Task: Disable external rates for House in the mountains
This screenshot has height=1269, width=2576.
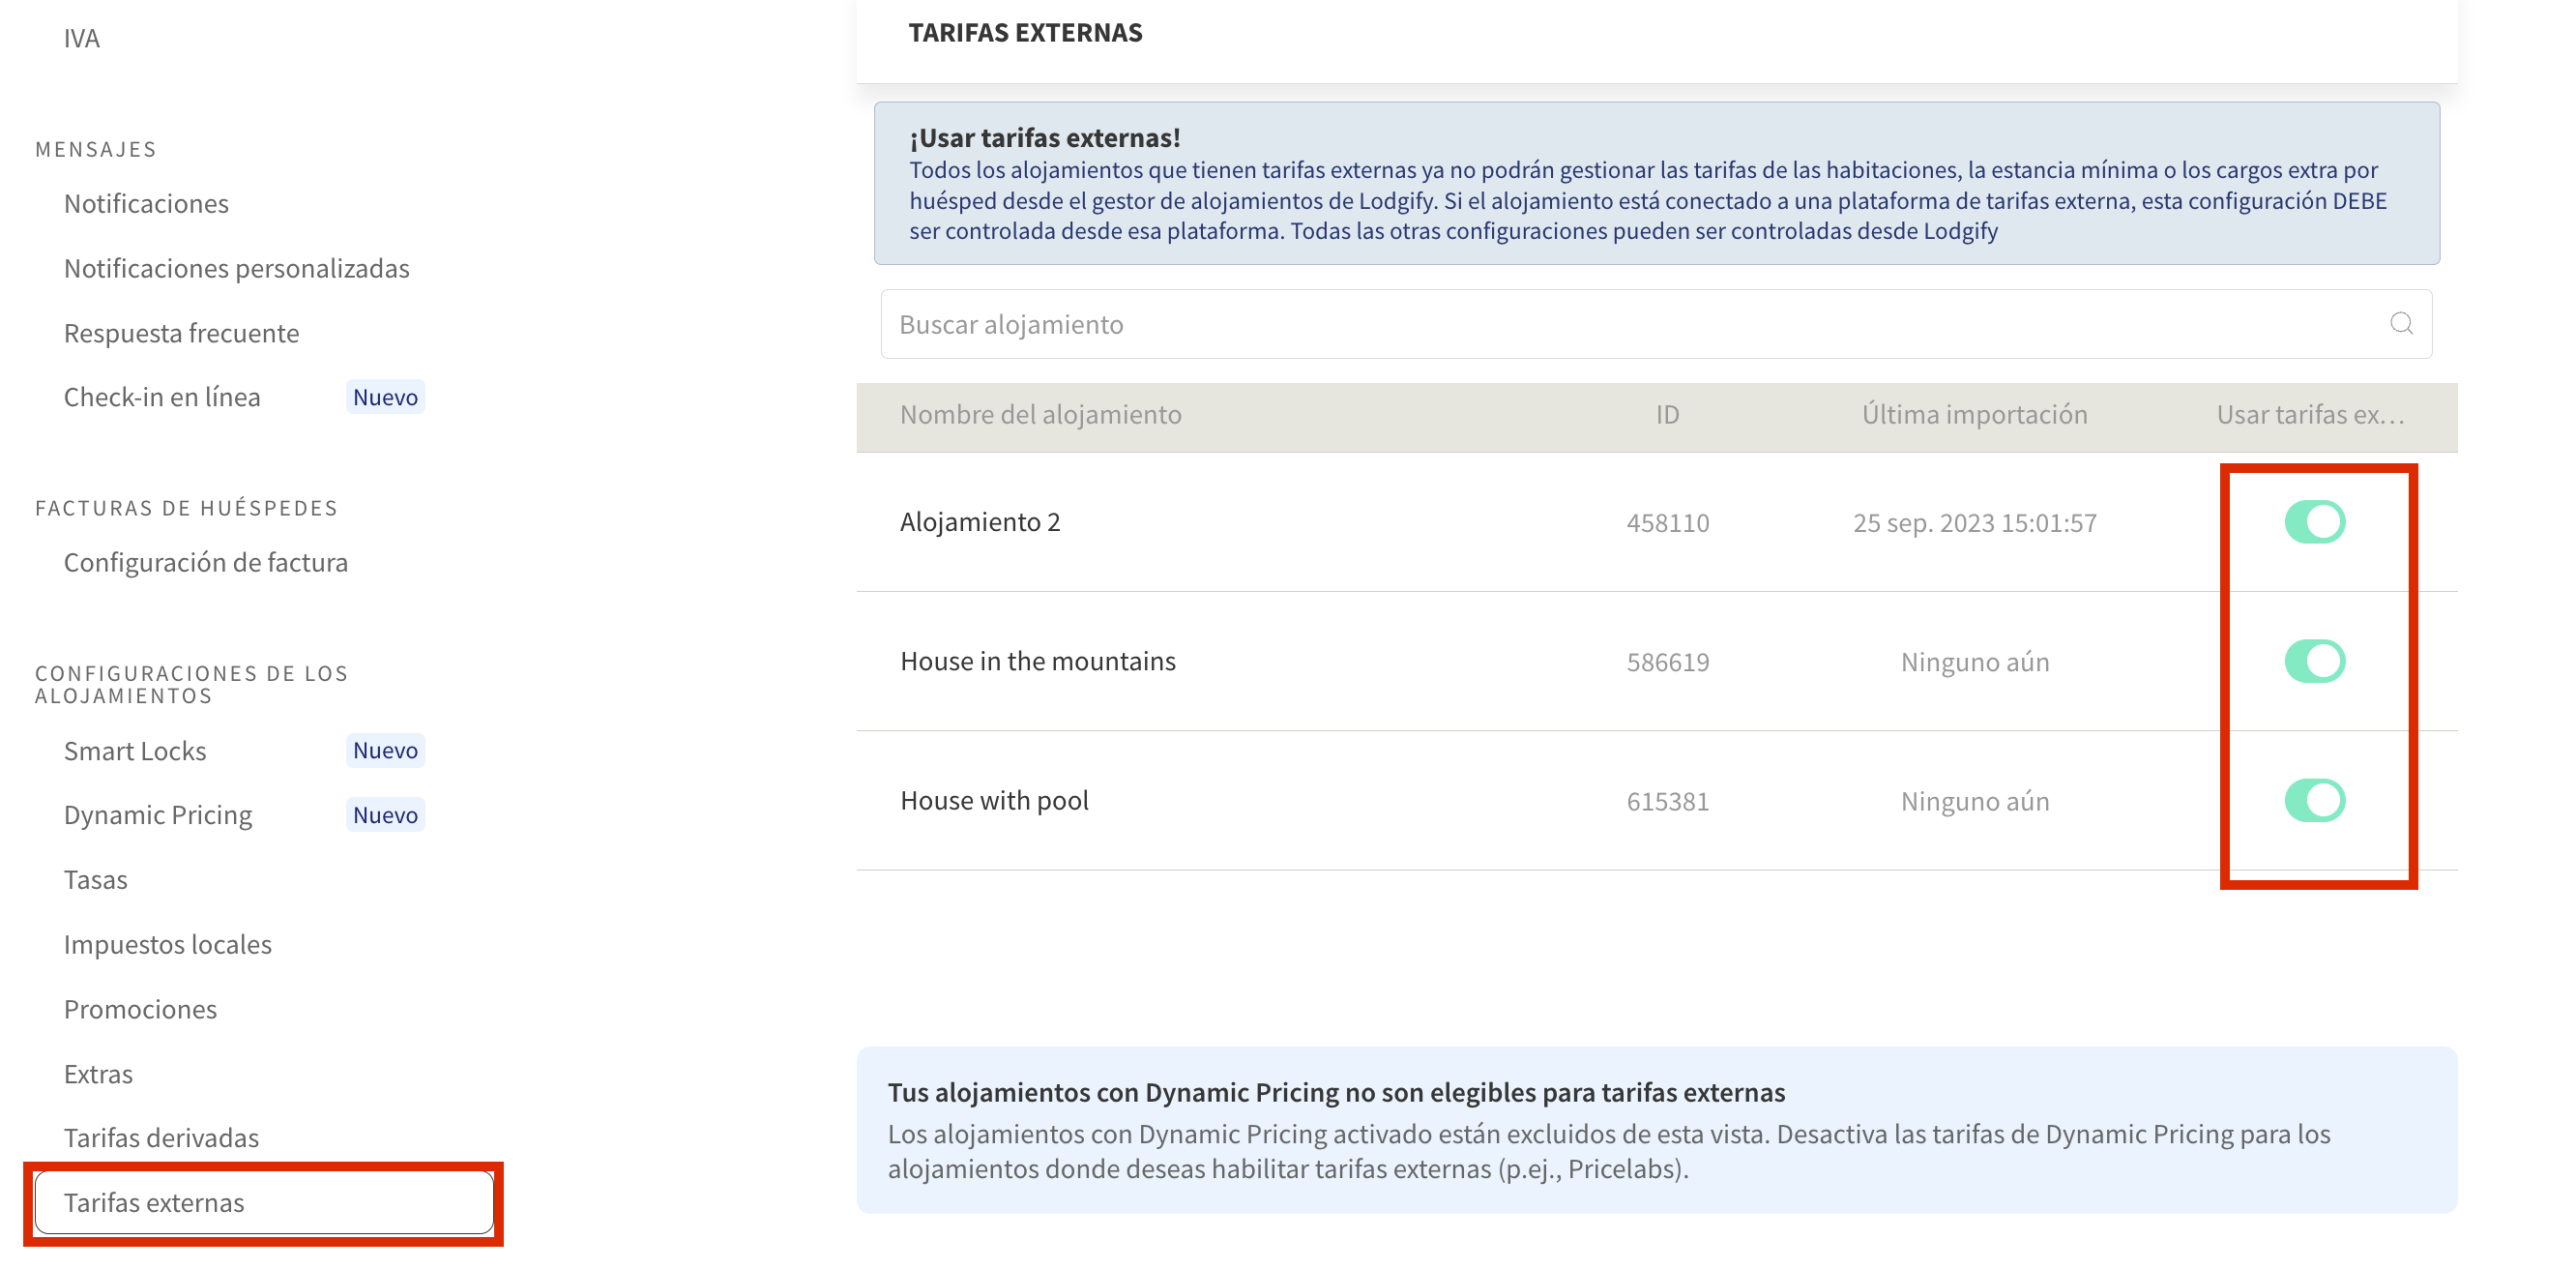Action: point(2313,661)
